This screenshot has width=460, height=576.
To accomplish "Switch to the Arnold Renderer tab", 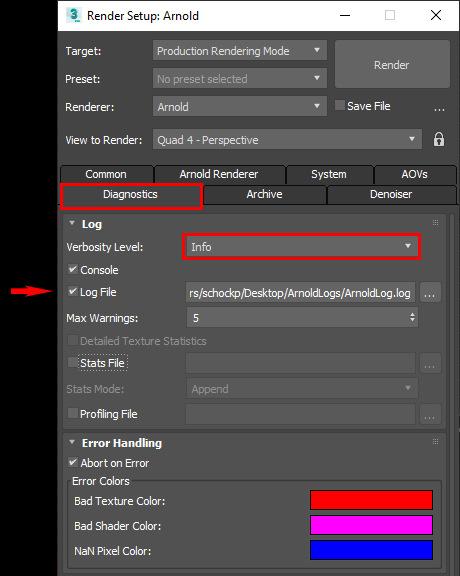I will 219,174.
